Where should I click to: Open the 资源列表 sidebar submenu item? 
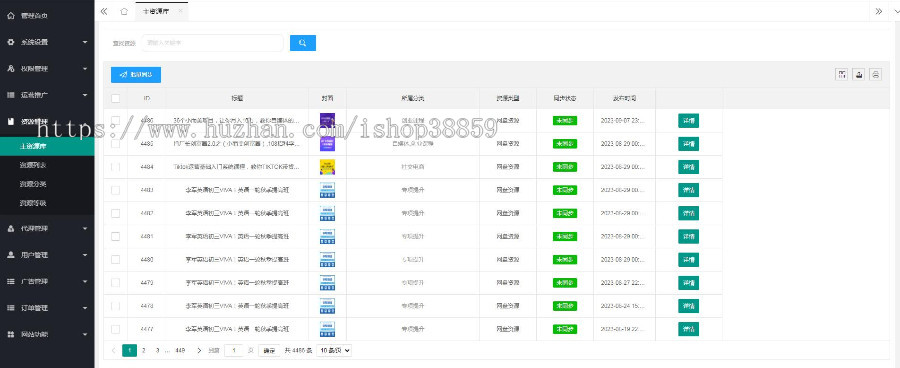coord(47,165)
